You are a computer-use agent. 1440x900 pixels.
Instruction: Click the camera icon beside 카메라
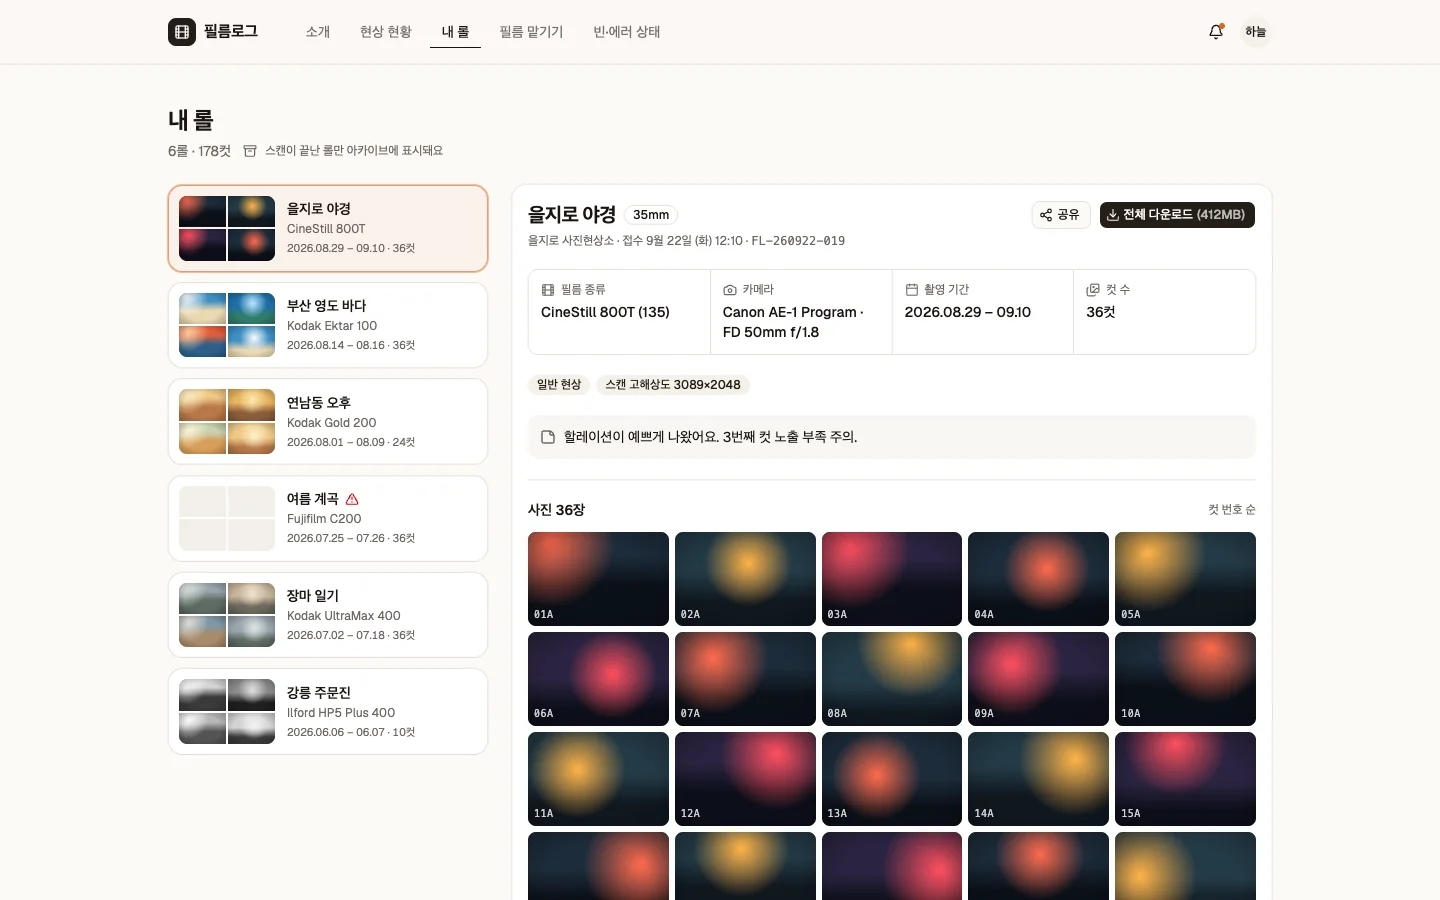tap(730, 290)
